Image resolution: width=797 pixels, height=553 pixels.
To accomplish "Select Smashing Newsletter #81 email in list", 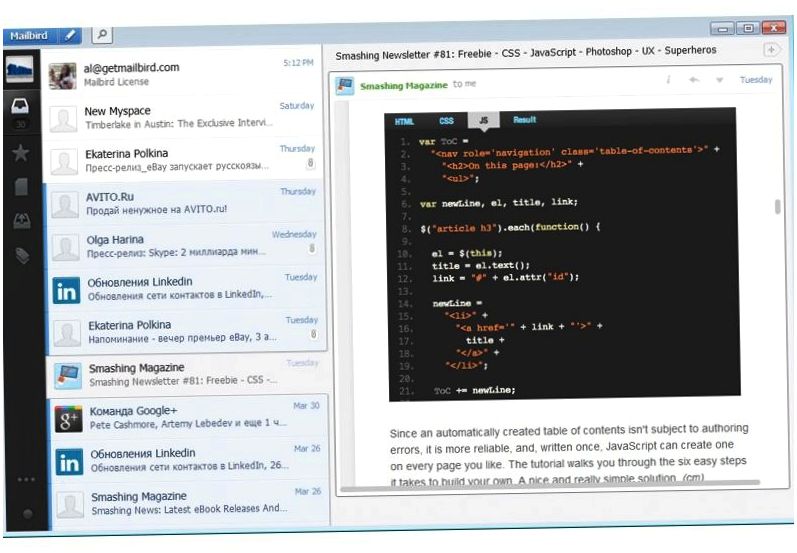I will tap(188, 375).
